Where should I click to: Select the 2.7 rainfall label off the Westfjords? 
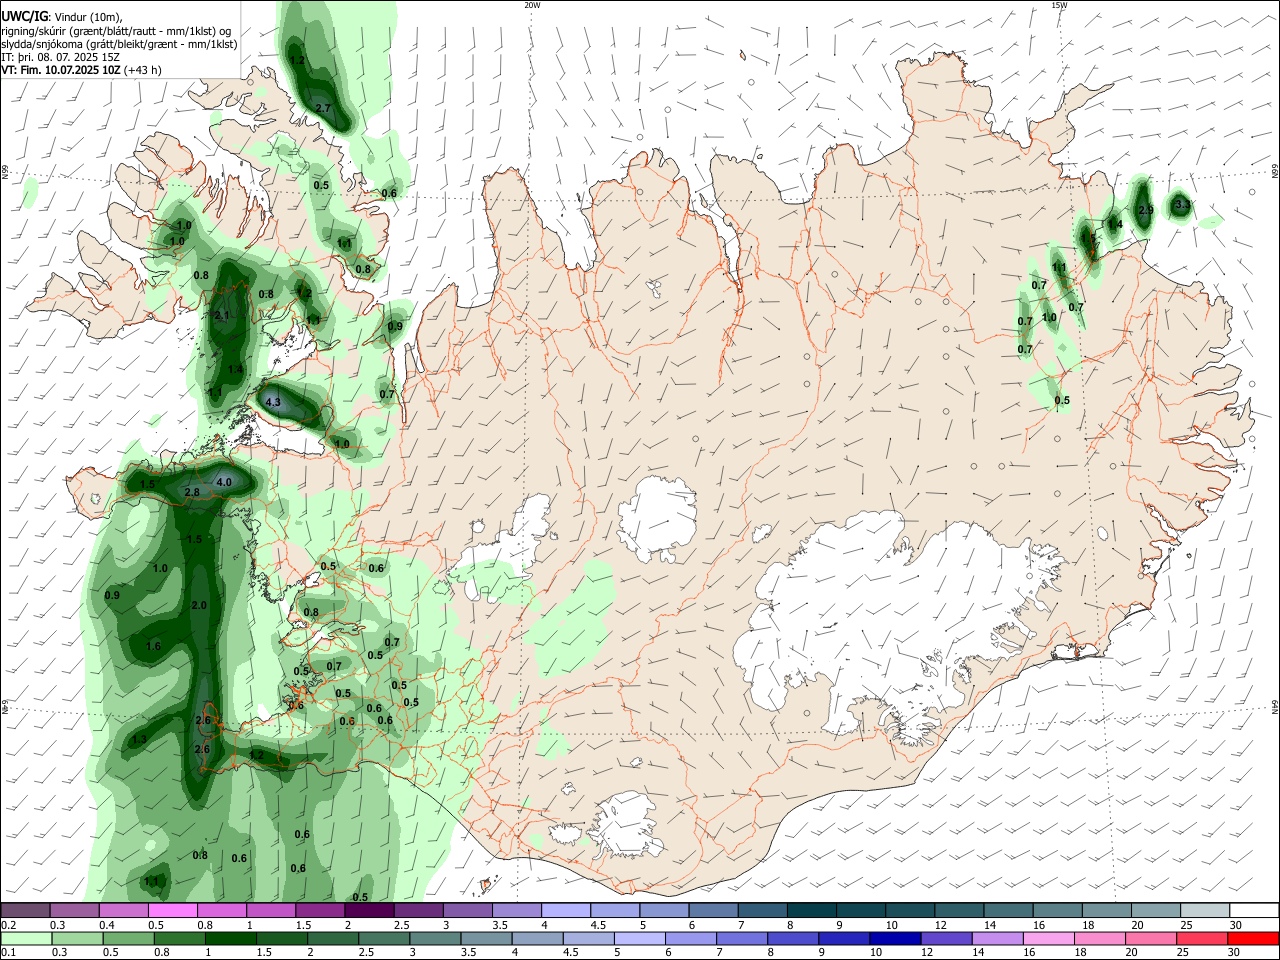click(323, 108)
